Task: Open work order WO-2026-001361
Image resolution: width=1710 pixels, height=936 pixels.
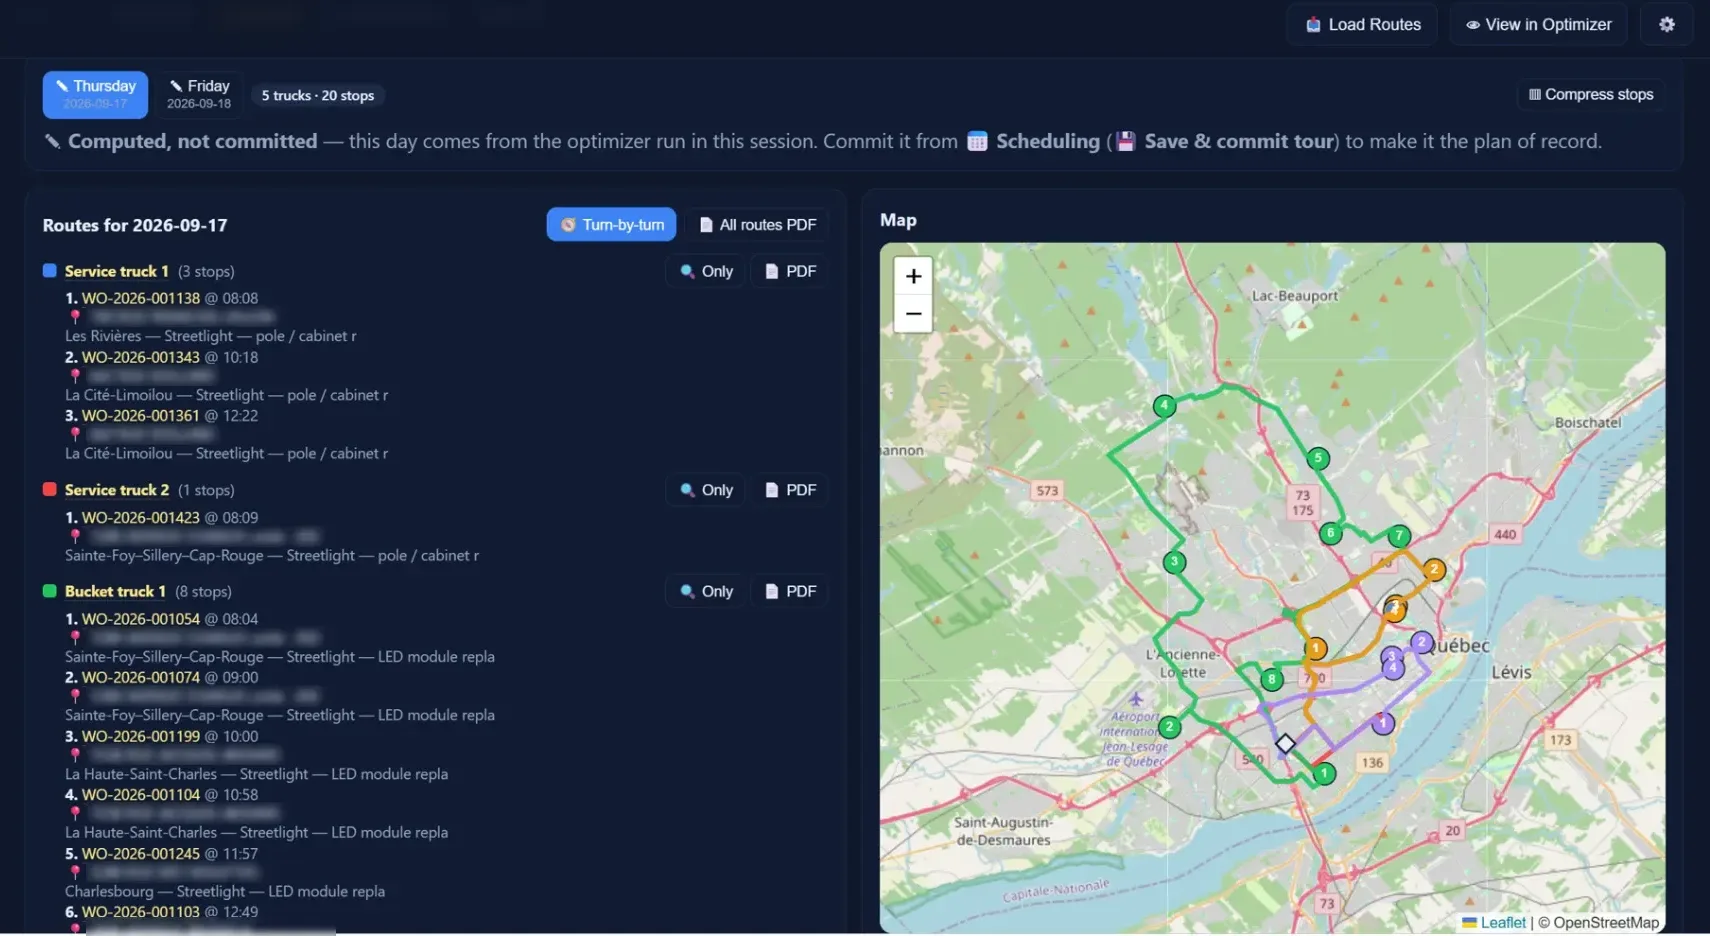Action: pos(141,415)
